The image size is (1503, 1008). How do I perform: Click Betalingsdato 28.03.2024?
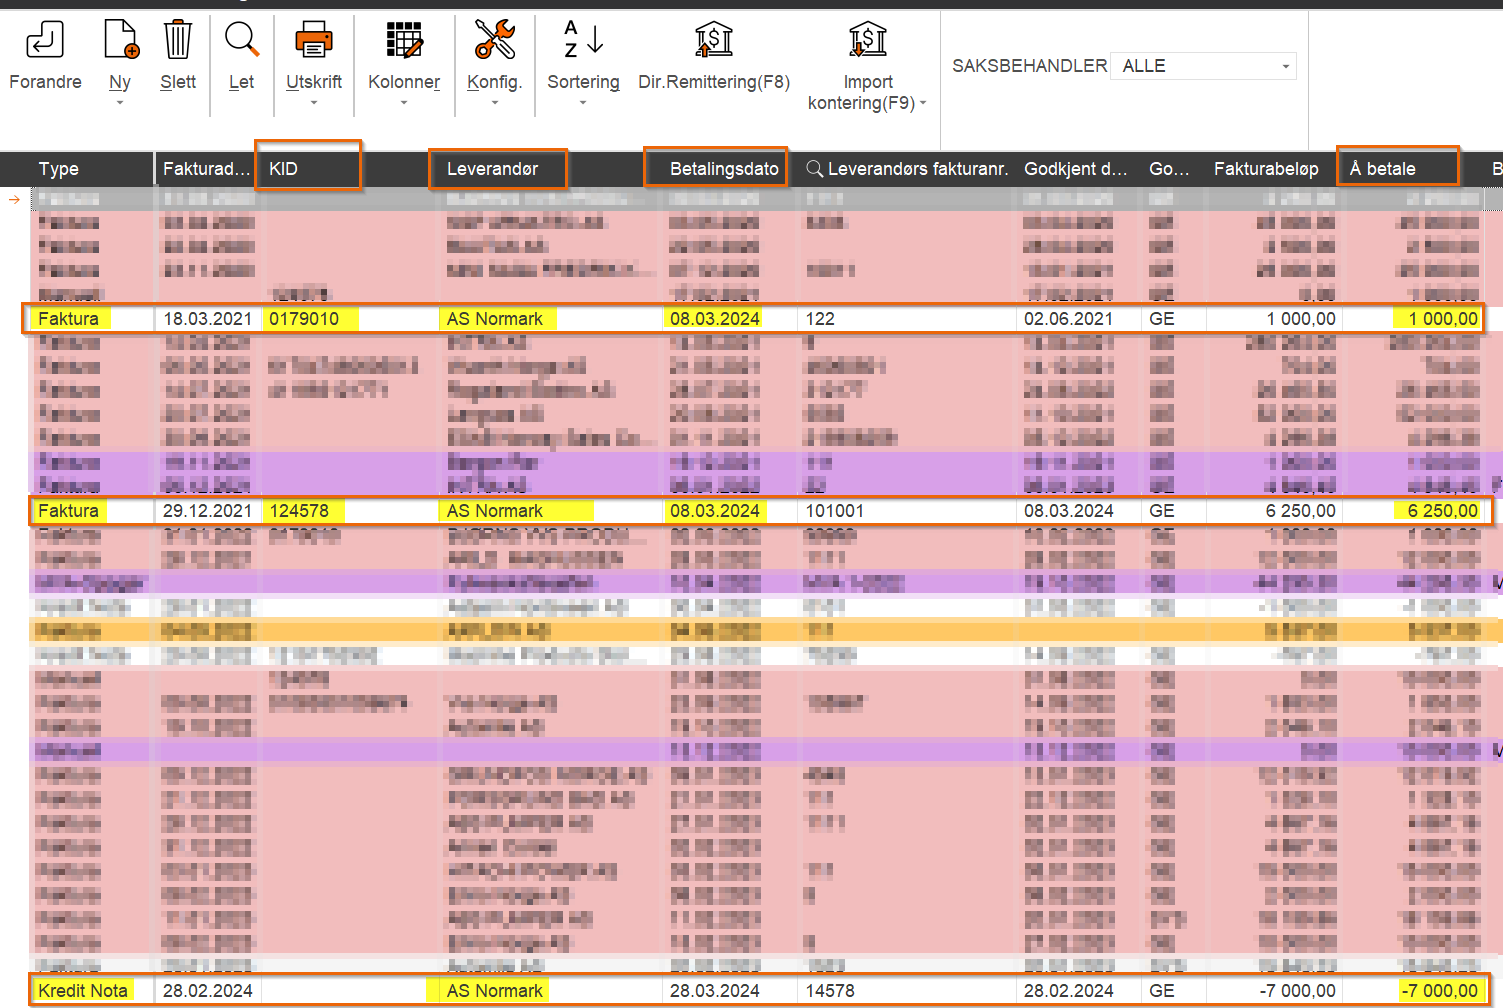point(714,991)
